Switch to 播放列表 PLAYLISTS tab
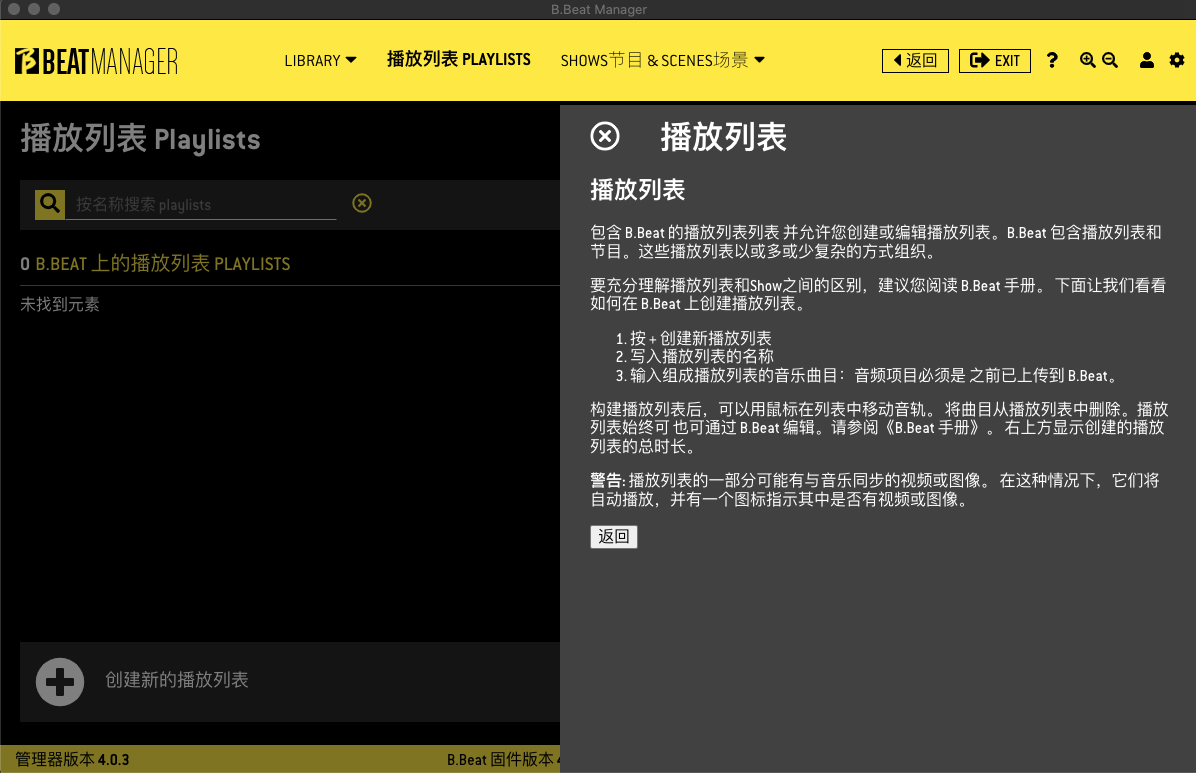The image size is (1196, 773). 458,60
